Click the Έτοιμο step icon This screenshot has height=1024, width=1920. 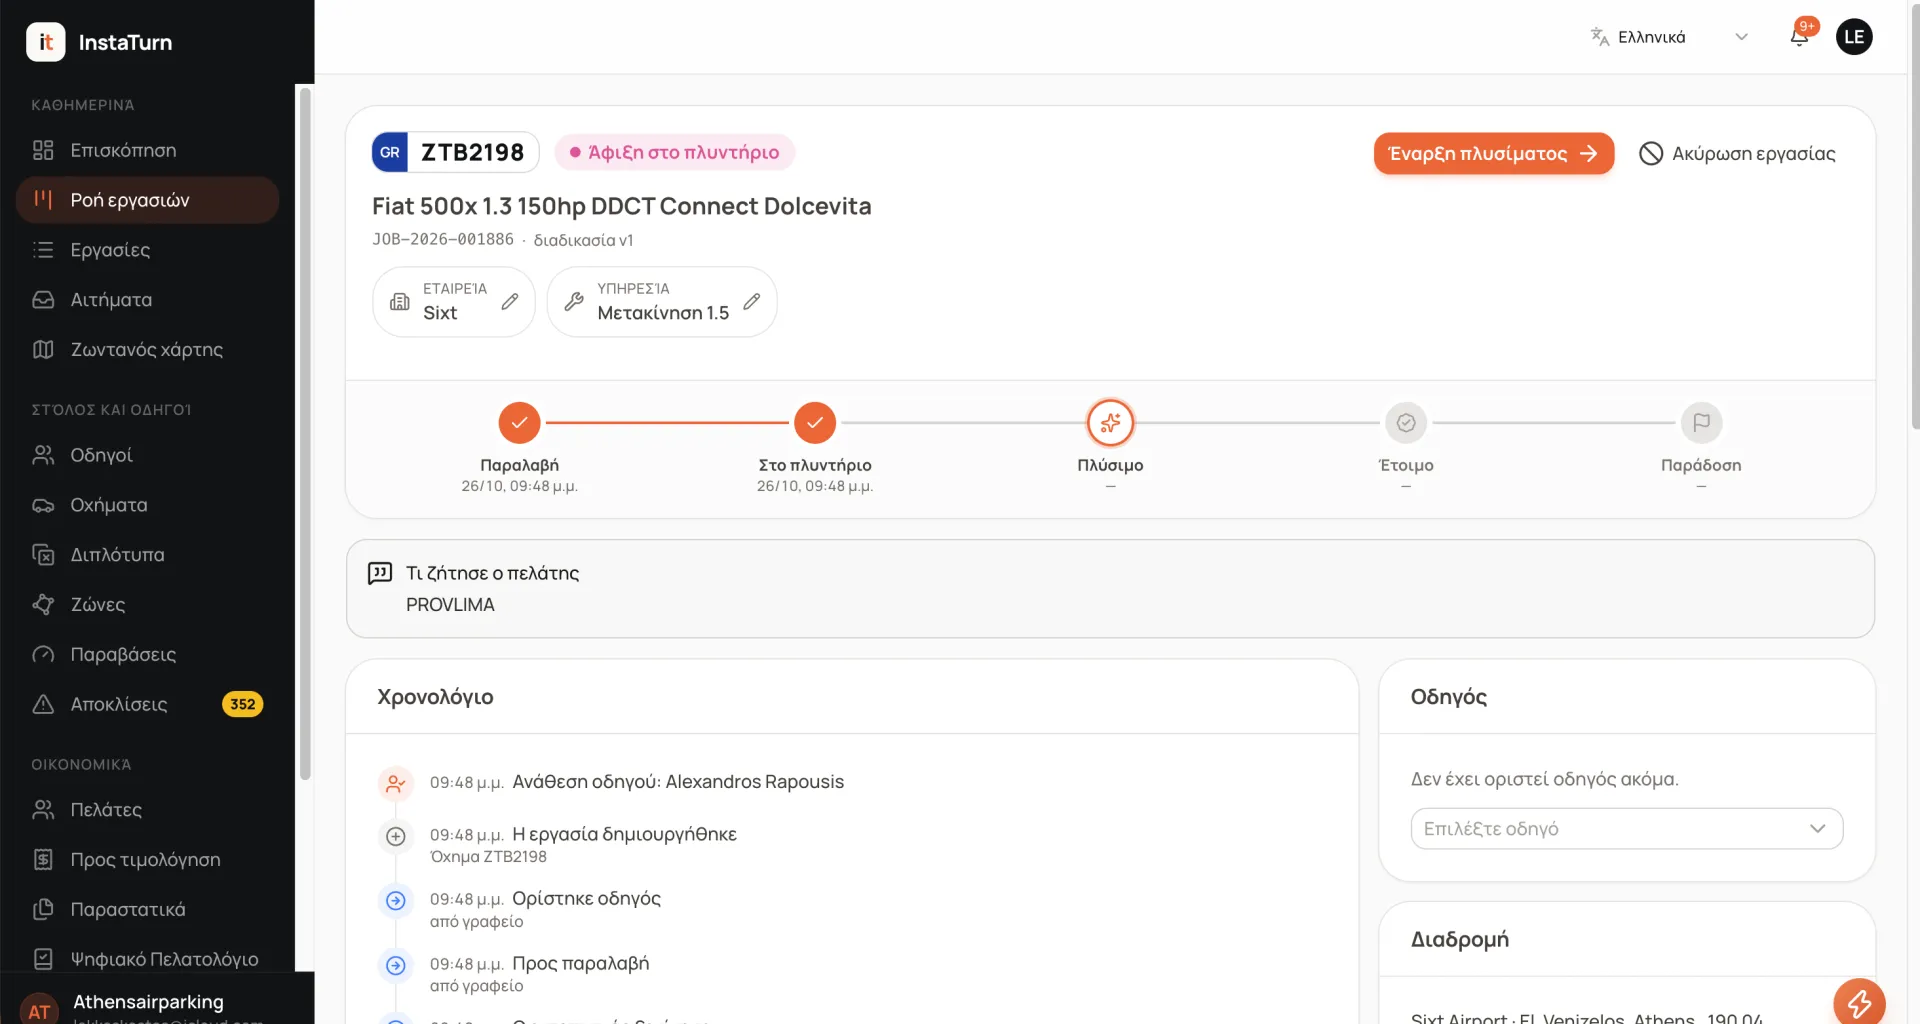pyautogui.click(x=1406, y=423)
